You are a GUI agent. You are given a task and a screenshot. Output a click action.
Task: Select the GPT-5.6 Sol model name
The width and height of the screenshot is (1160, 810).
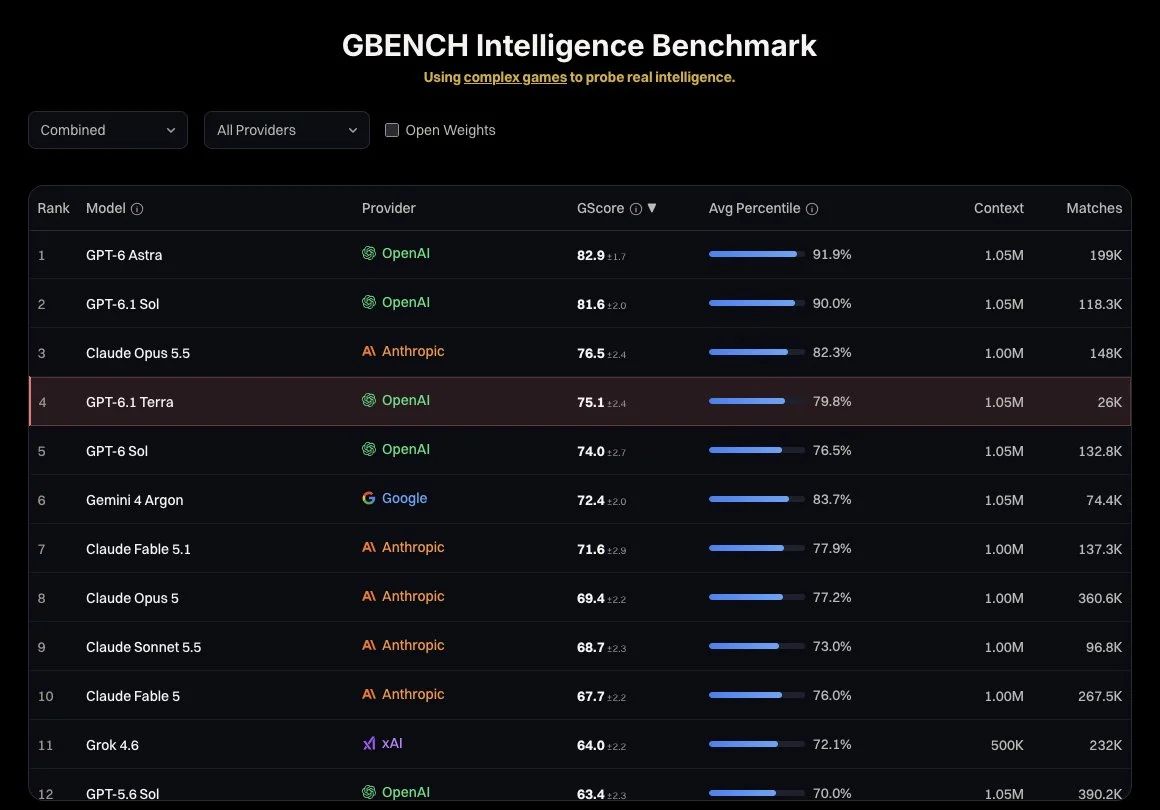click(122, 794)
